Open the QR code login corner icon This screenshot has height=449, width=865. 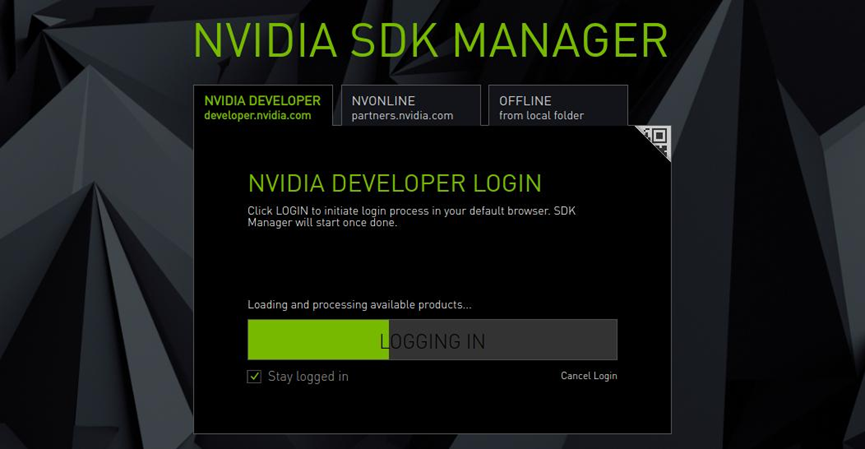point(658,139)
